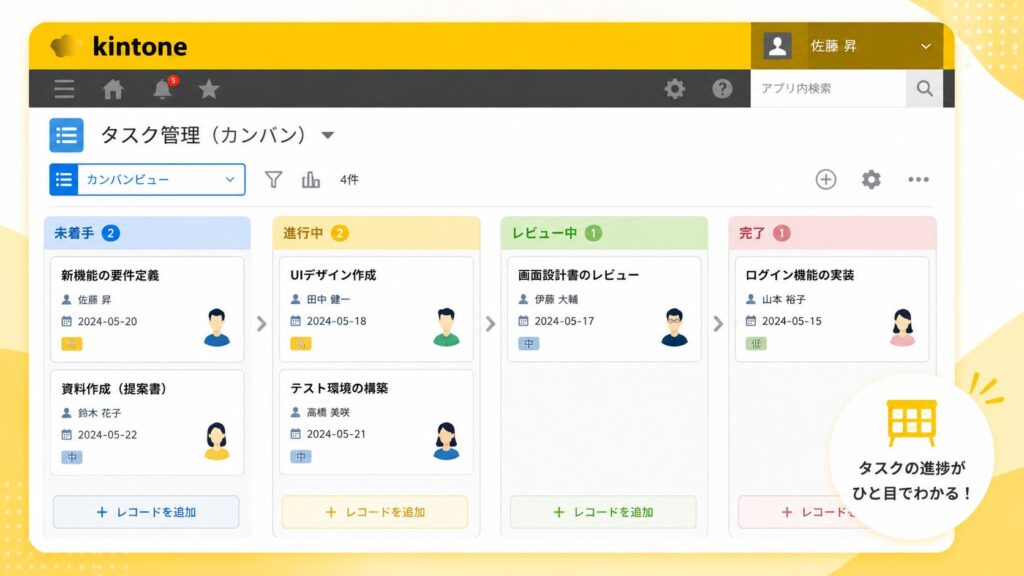Click avatar on 新機能の要件定義 card
This screenshot has height=576, width=1024.
[217, 327]
